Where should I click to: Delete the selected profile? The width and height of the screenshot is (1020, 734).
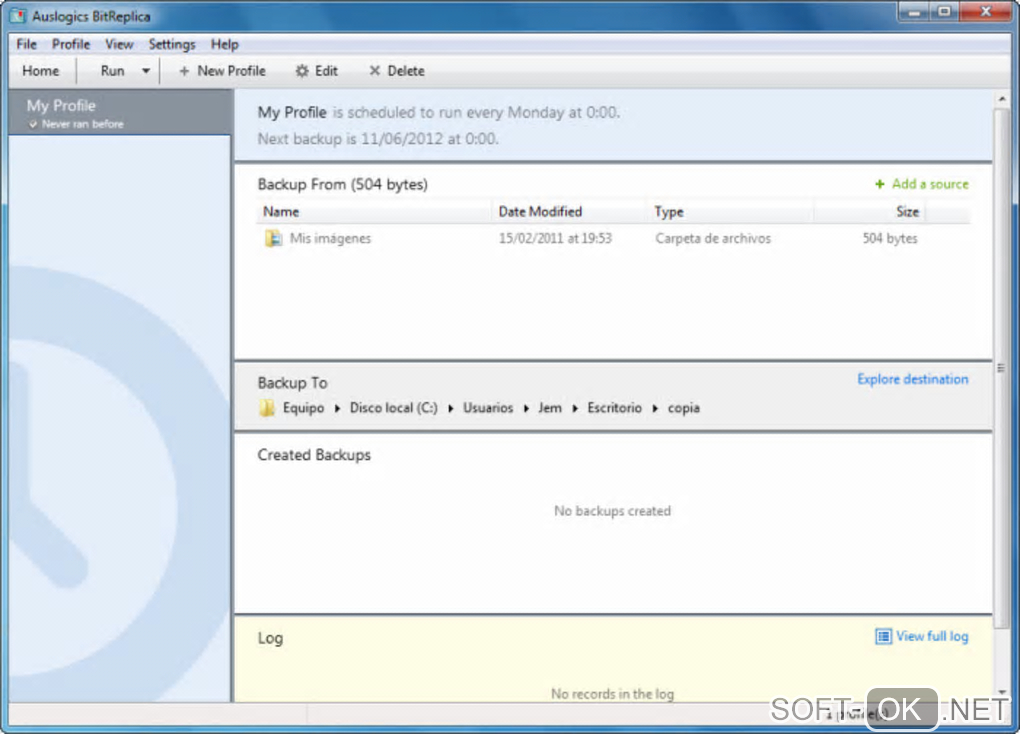pyautogui.click(x=396, y=71)
